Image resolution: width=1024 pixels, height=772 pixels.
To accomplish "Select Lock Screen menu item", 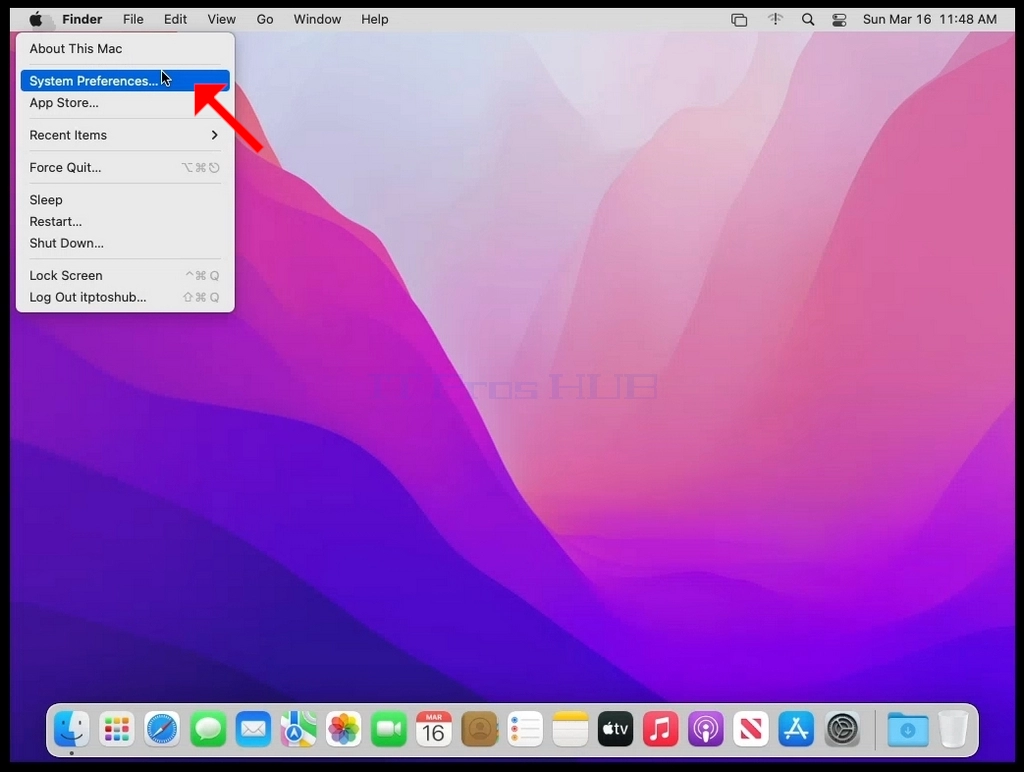I will point(125,276).
